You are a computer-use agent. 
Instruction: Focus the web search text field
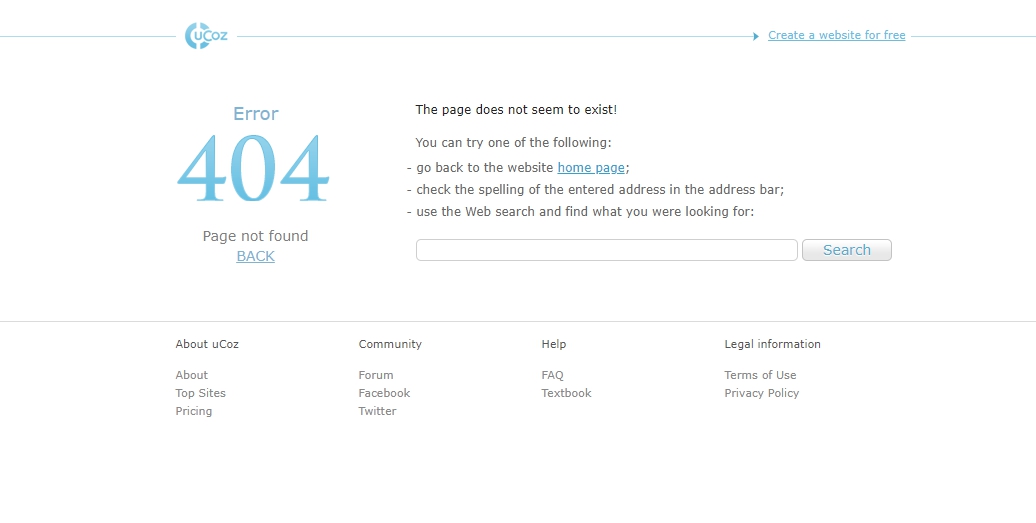(x=606, y=250)
